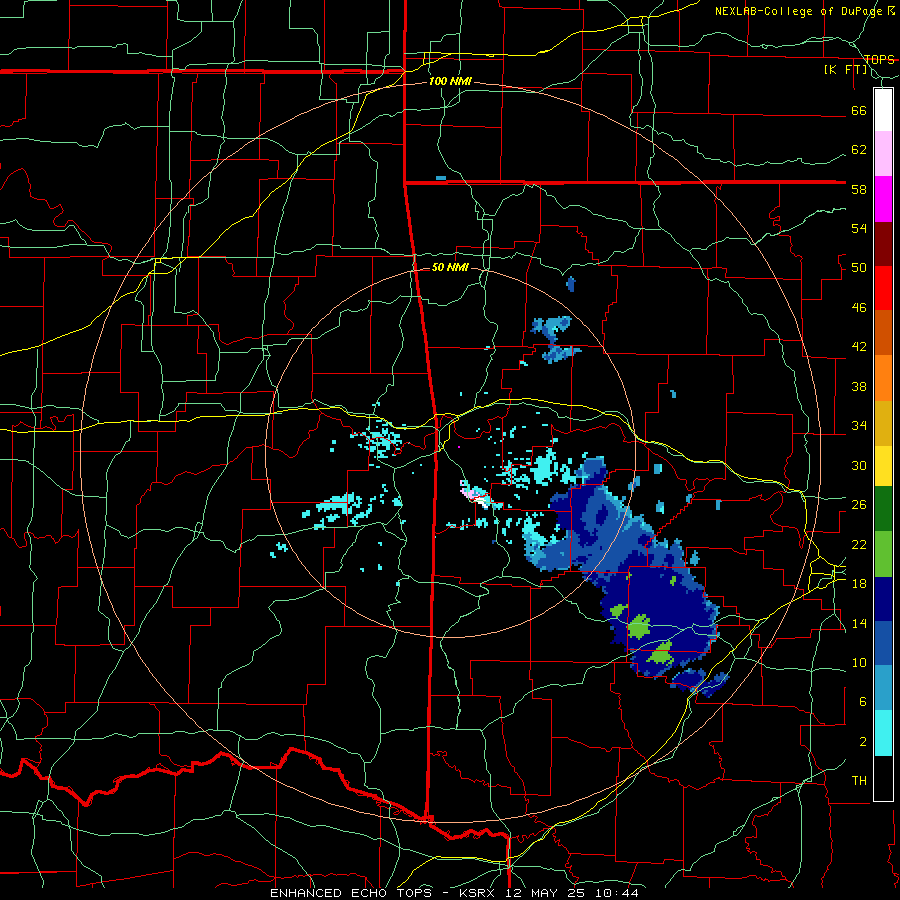The width and height of the screenshot is (900, 900).
Task: Click the 30 legend value
Action: point(859,465)
